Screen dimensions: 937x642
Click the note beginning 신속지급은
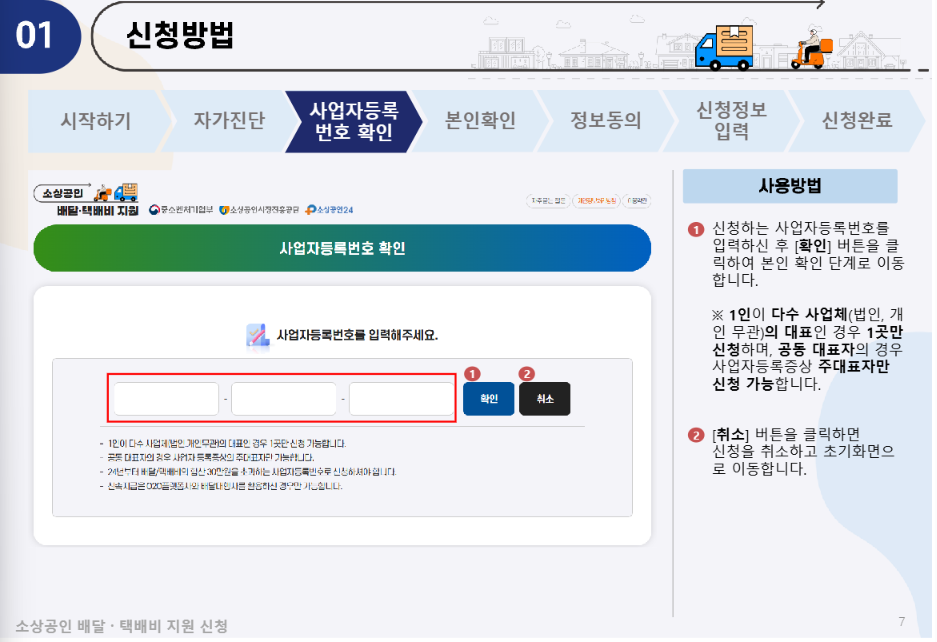pos(224,486)
